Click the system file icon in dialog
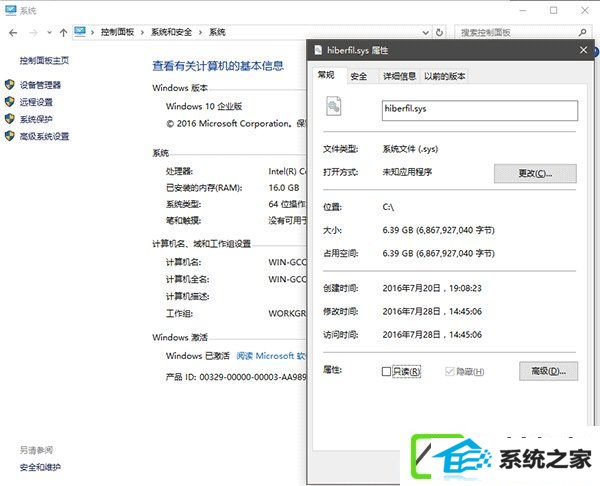The height and width of the screenshot is (486, 600). (x=334, y=106)
